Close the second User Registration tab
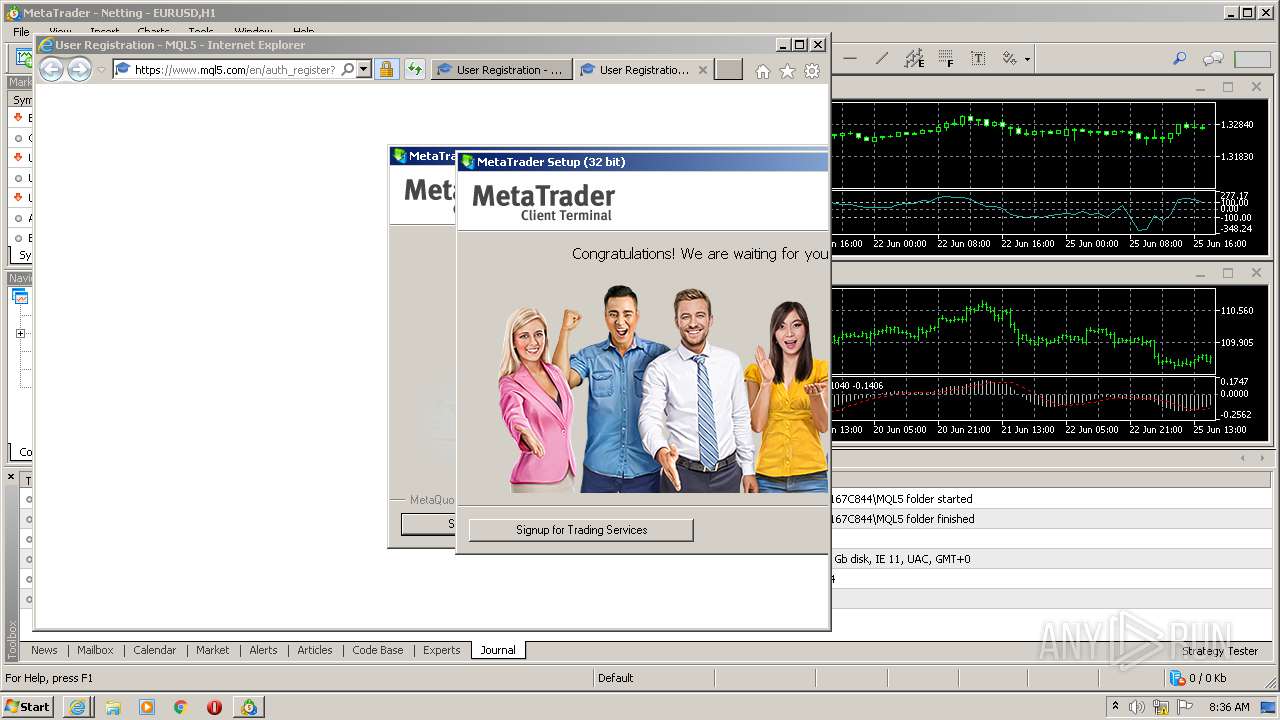Viewport: 1280px width, 720px height. [x=703, y=70]
